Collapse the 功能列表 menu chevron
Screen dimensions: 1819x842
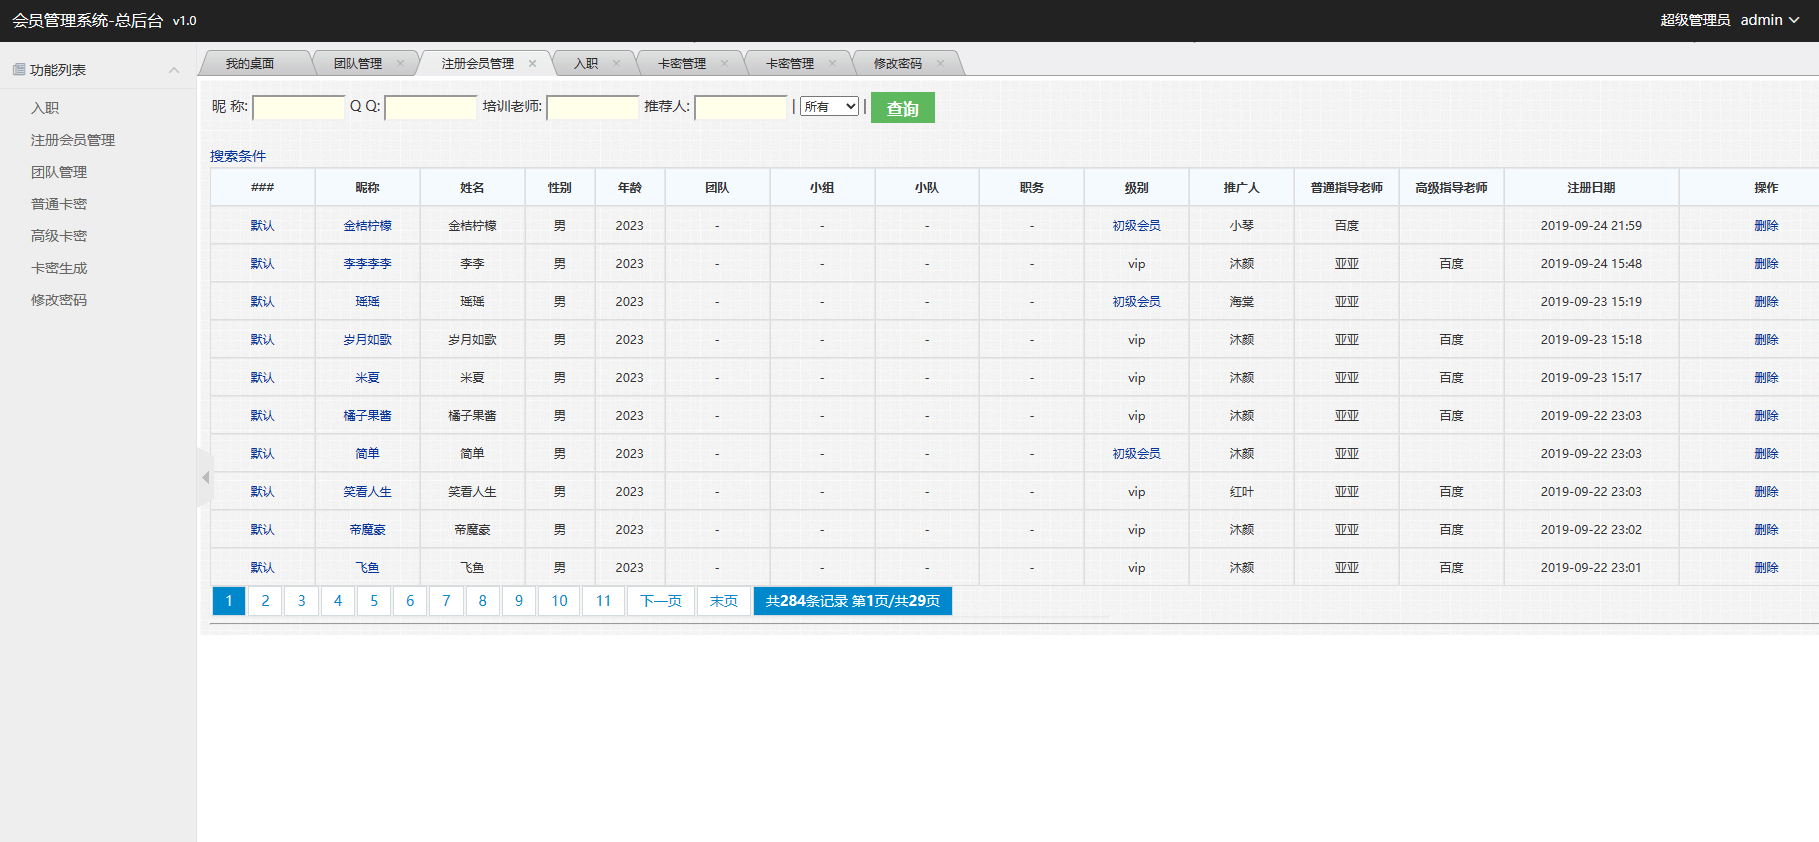174,70
